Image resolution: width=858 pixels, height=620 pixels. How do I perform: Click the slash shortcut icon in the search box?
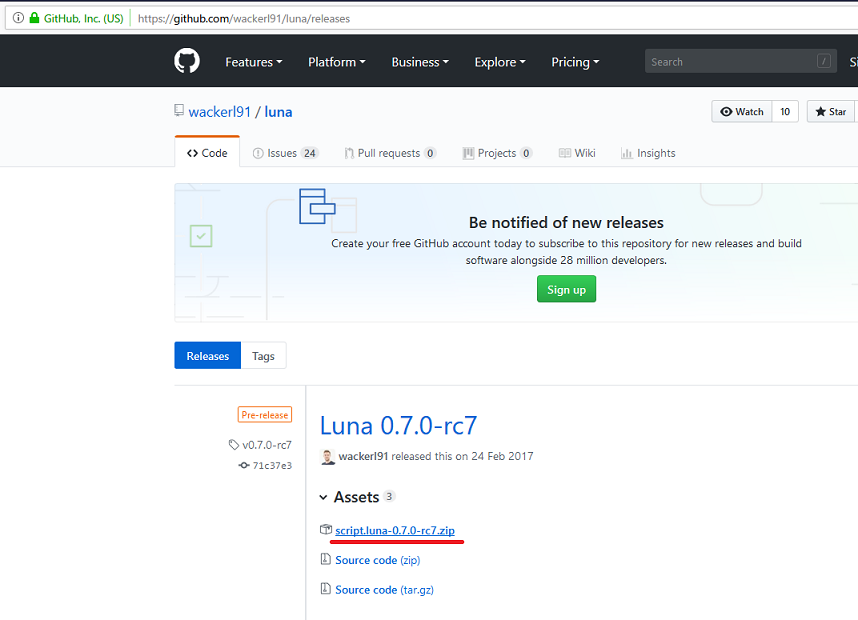(x=824, y=61)
